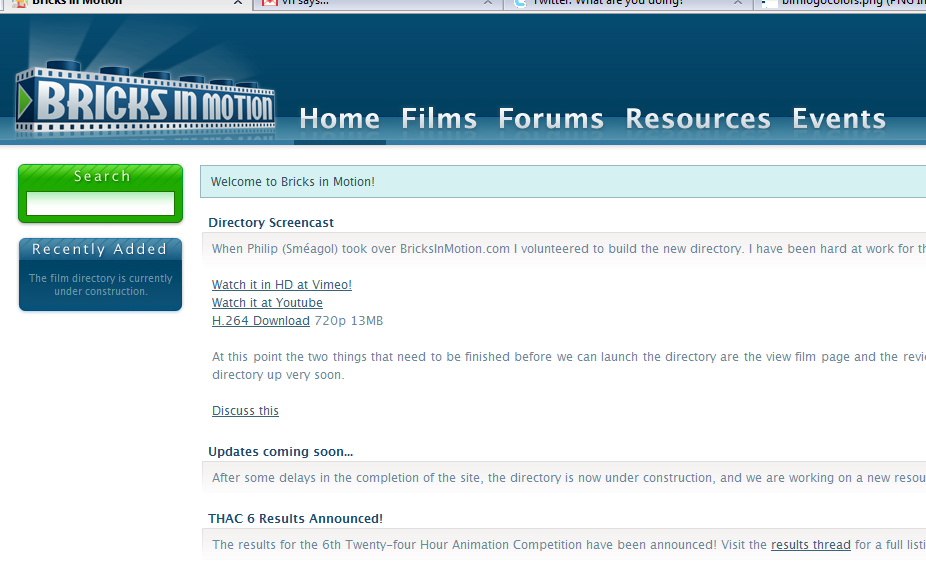This screenshot has height=568, width=926.
Task: Select the Bricks in Motion browser tab
Action: [x=126, y=3]
